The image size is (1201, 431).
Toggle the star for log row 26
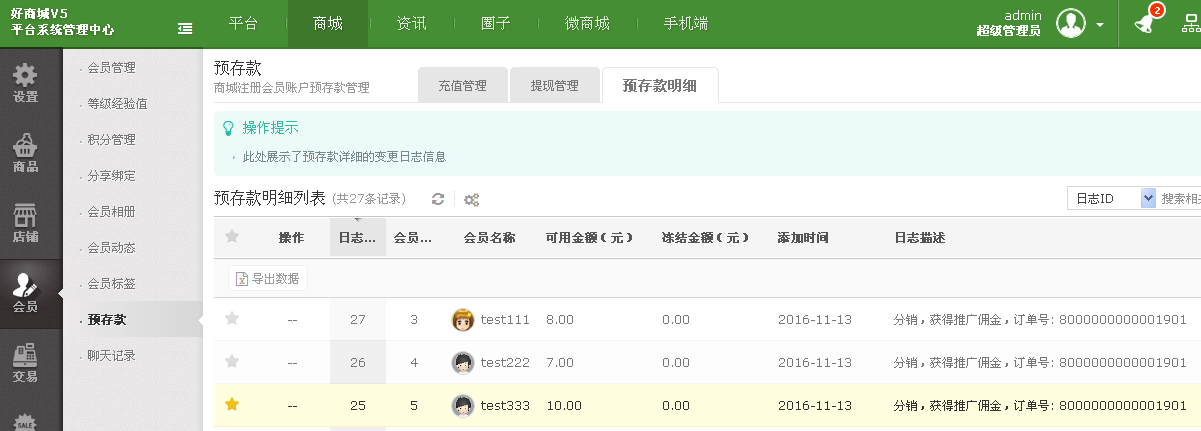[x=232, y=361]
